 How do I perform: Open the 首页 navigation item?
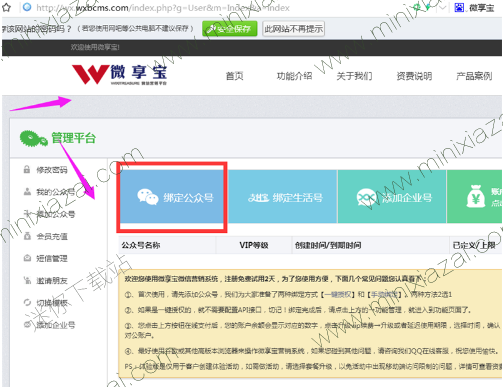pyautogui.click(x=235, y=76)
